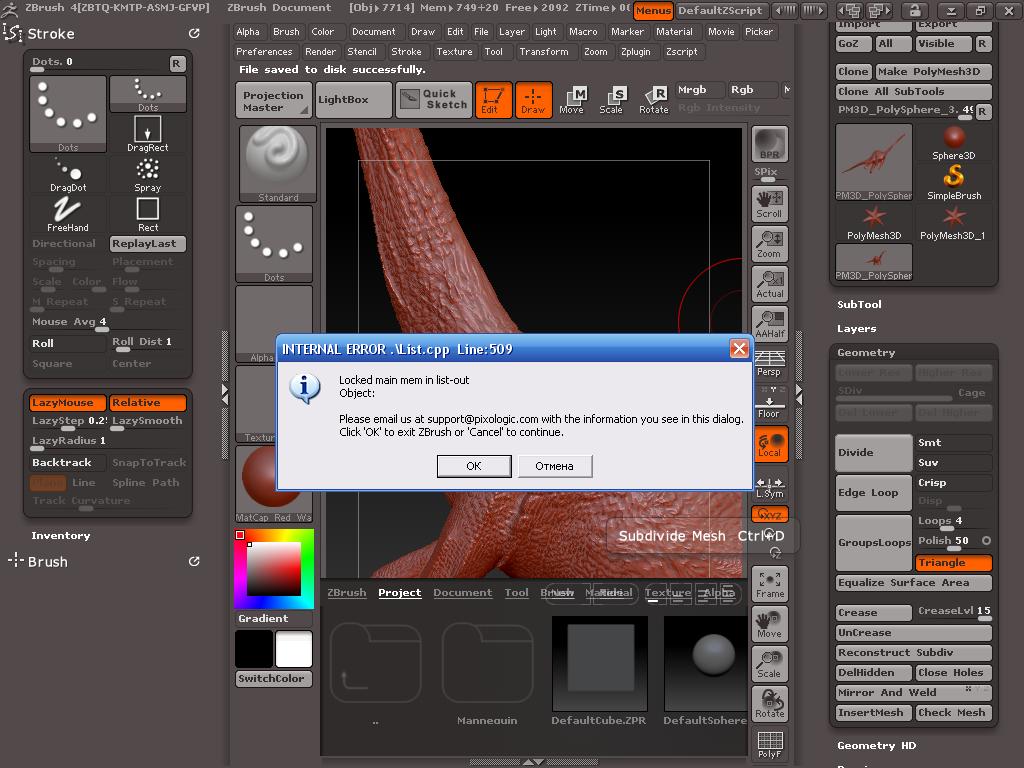
Task: Select the FreeHand stroke type
Action: (68, 214)
